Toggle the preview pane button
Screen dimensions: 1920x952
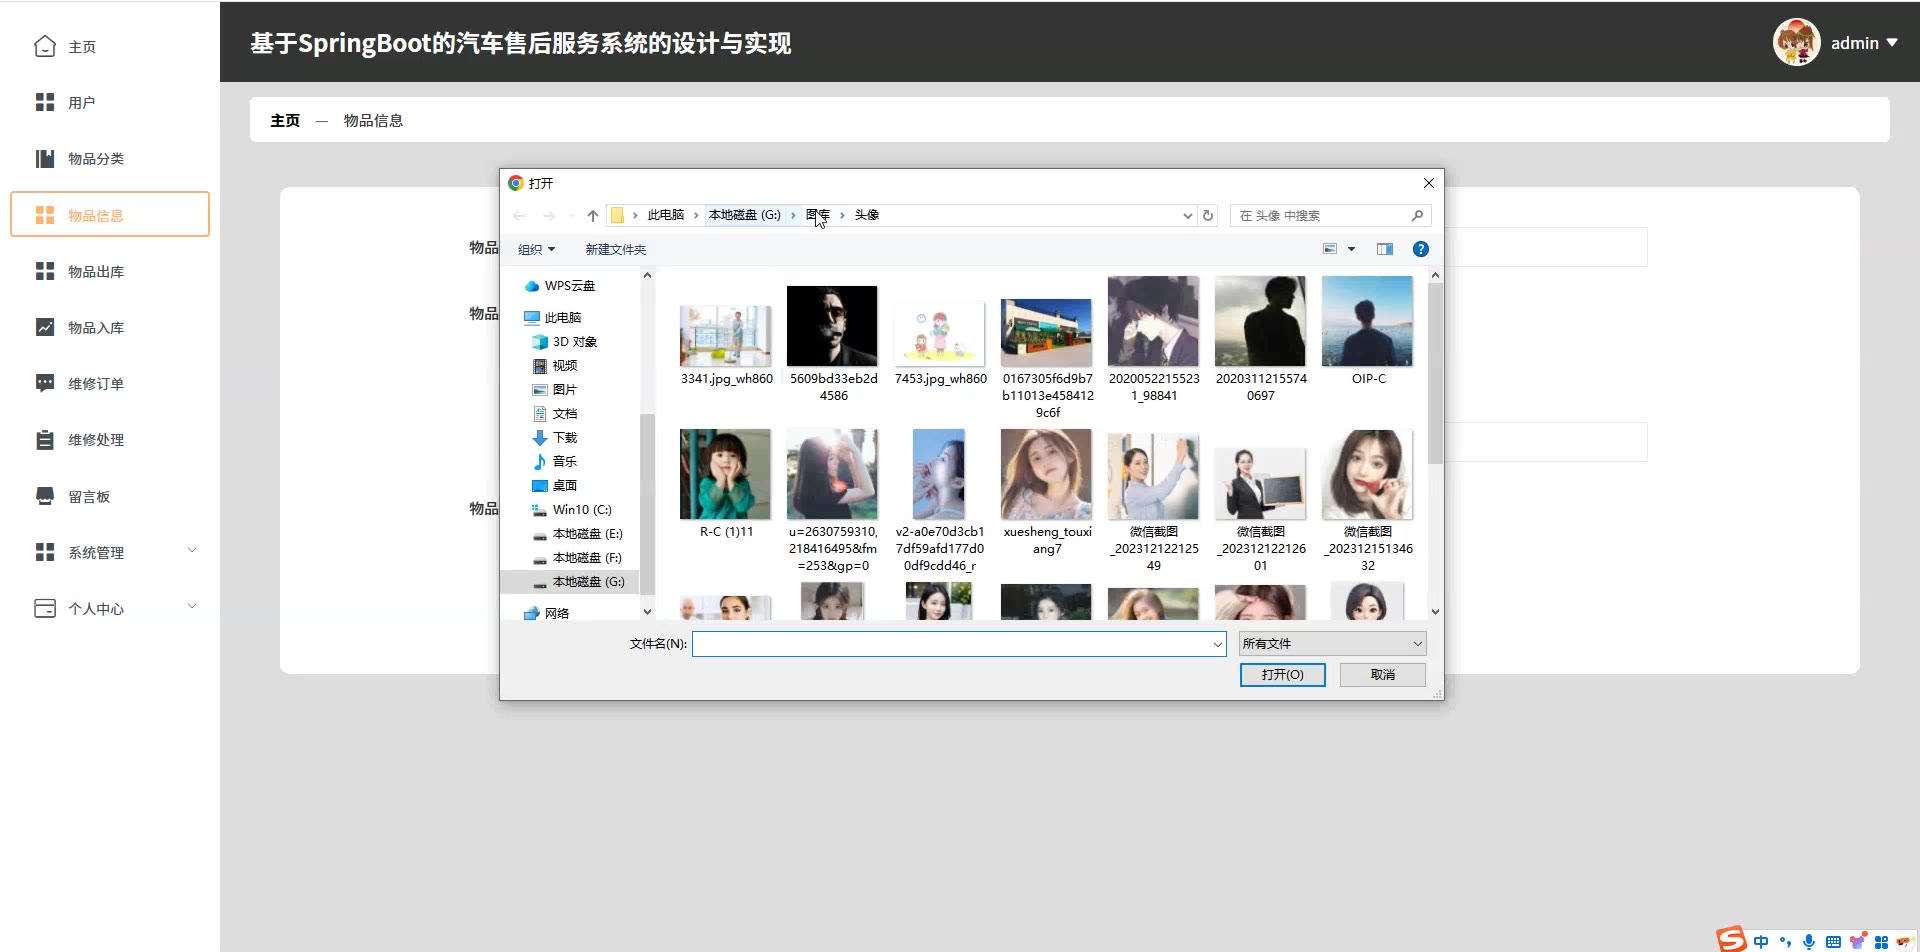tap(1385, 249)
